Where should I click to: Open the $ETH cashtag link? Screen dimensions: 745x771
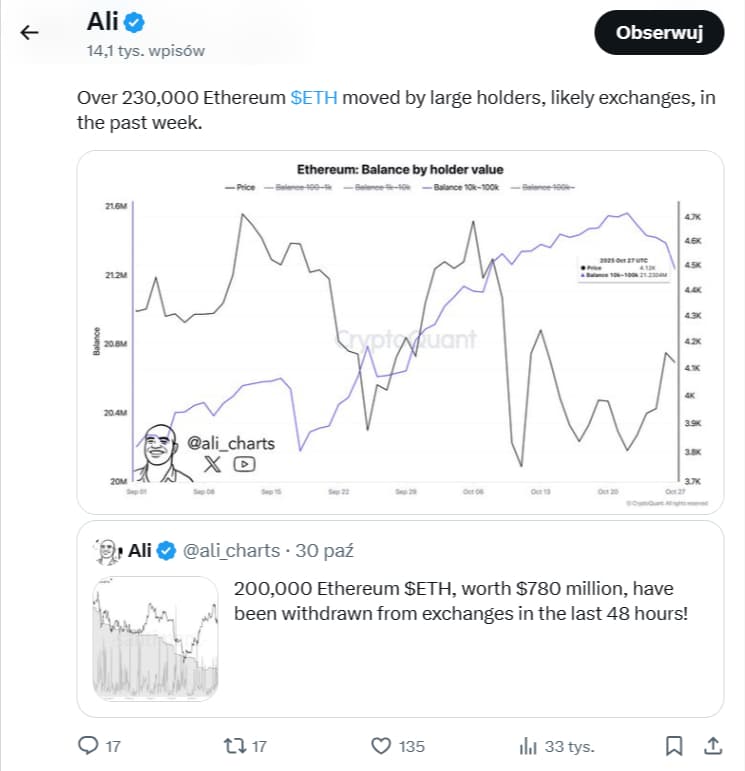tap(314, 98)
